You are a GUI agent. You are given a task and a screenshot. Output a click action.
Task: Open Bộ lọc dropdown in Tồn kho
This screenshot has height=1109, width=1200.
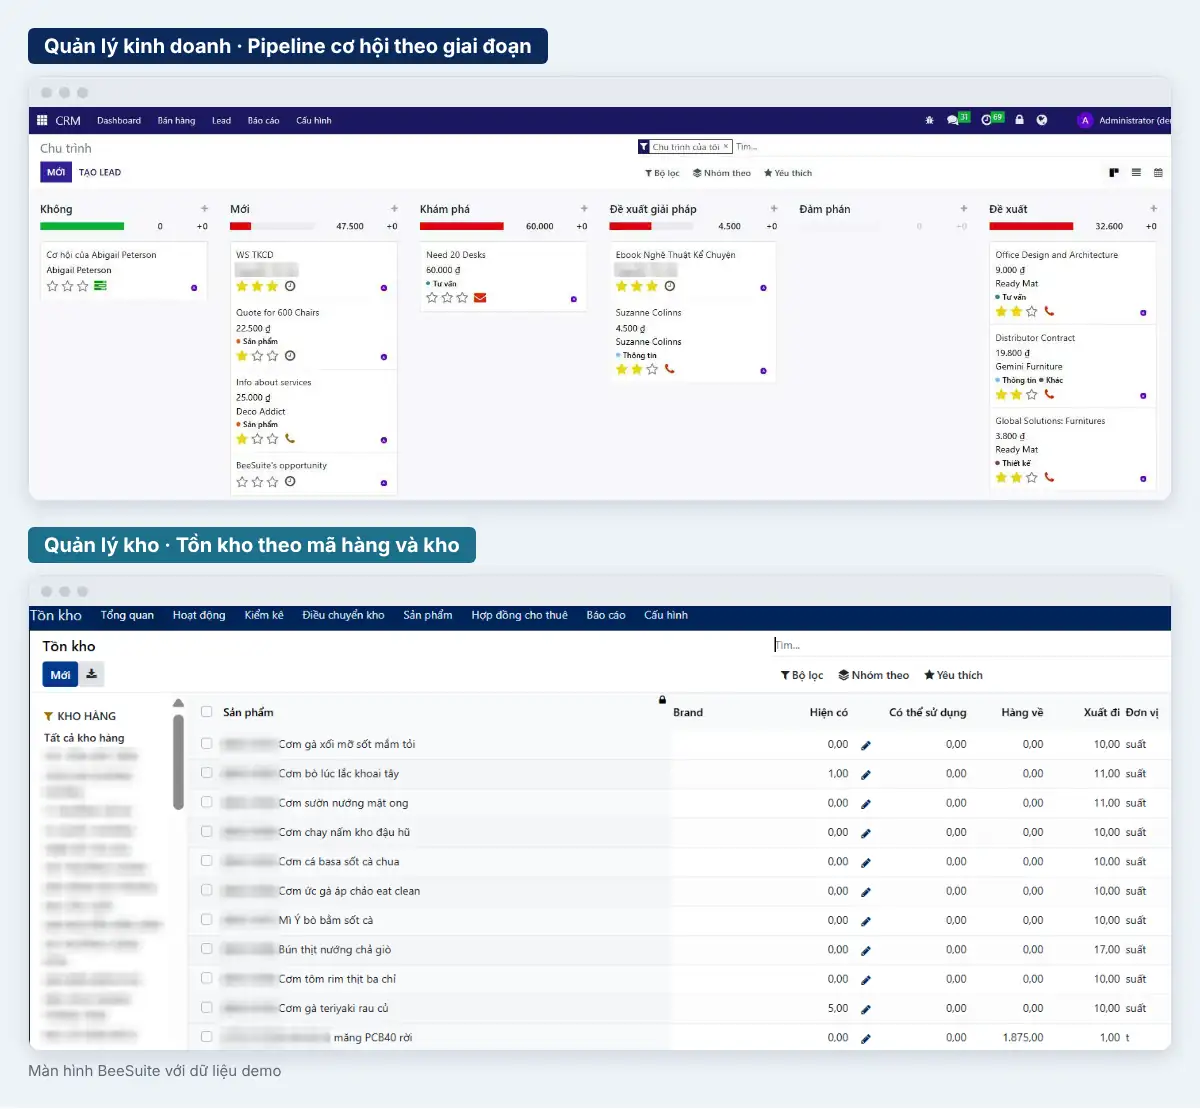802,675
